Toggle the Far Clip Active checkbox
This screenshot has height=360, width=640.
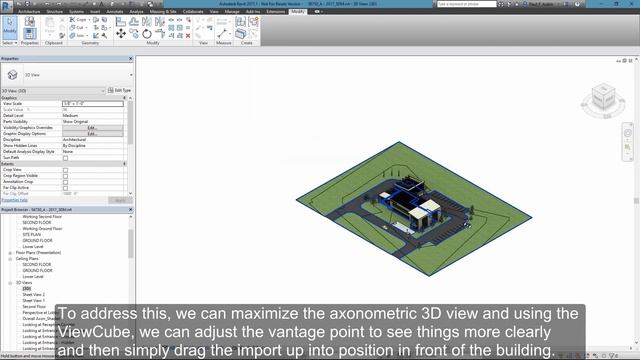(65, 188)
